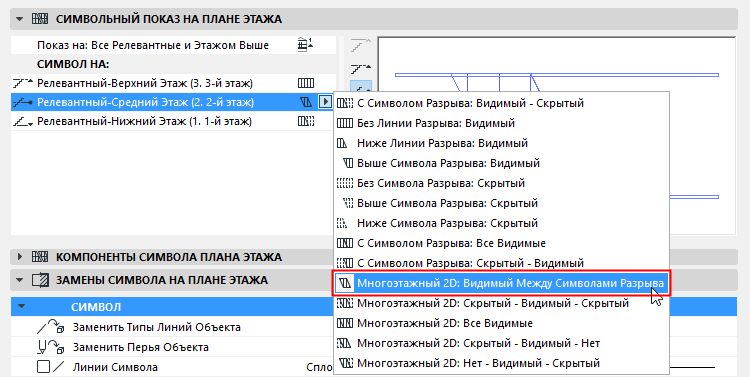Choose Многоэтажный 2D: Видимый Между Символами Разрыва

(501, 283)
